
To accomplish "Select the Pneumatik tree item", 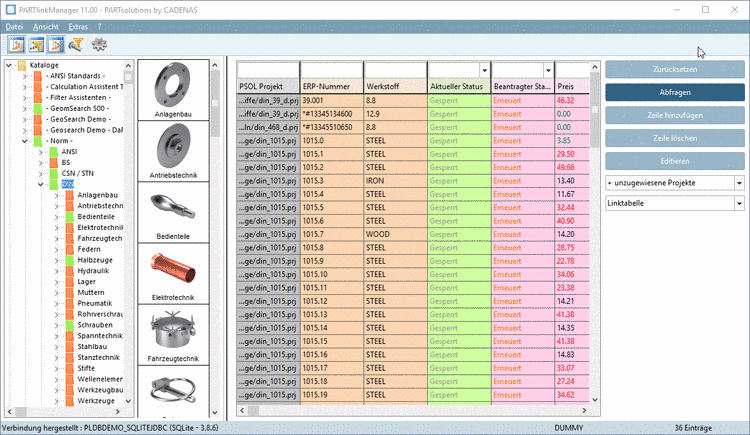I will [95, 303].
